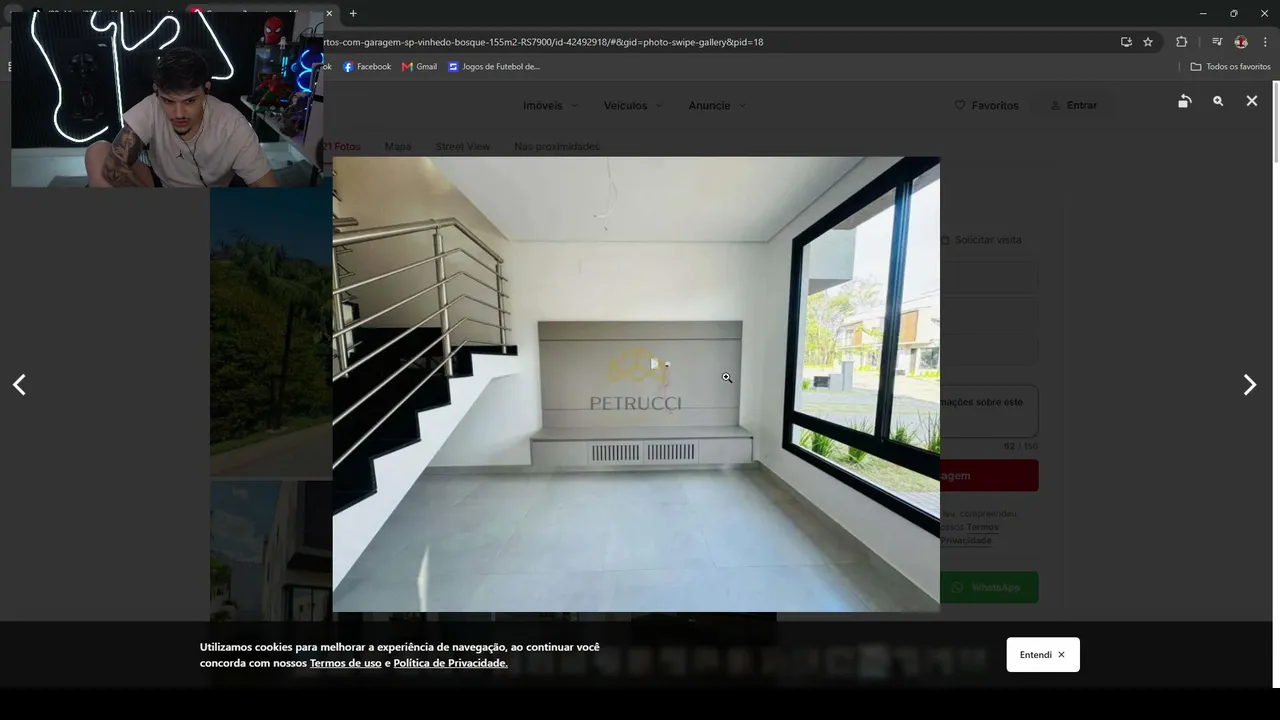Image resolution: width=1280 pixels, height=720 pixels.
Task: Switch to the Street View tab
Action: point(463,147)
